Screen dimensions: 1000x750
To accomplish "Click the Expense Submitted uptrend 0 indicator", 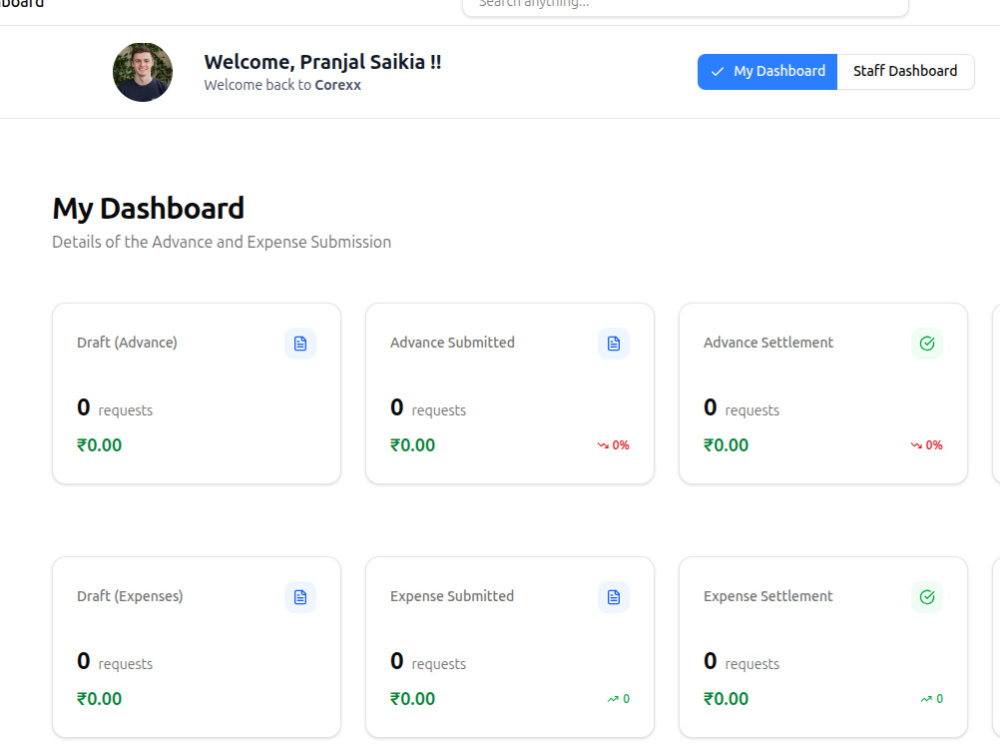I will tap(618, 699).
